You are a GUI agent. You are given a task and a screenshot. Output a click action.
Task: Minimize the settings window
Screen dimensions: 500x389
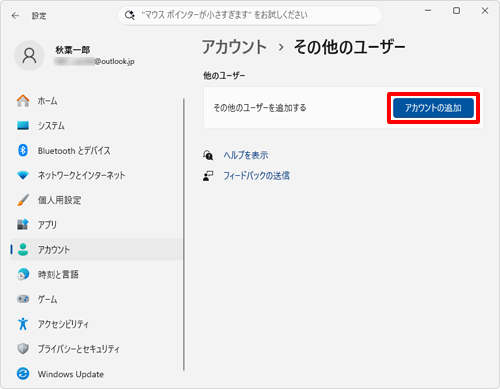click(x=428, y=11)
